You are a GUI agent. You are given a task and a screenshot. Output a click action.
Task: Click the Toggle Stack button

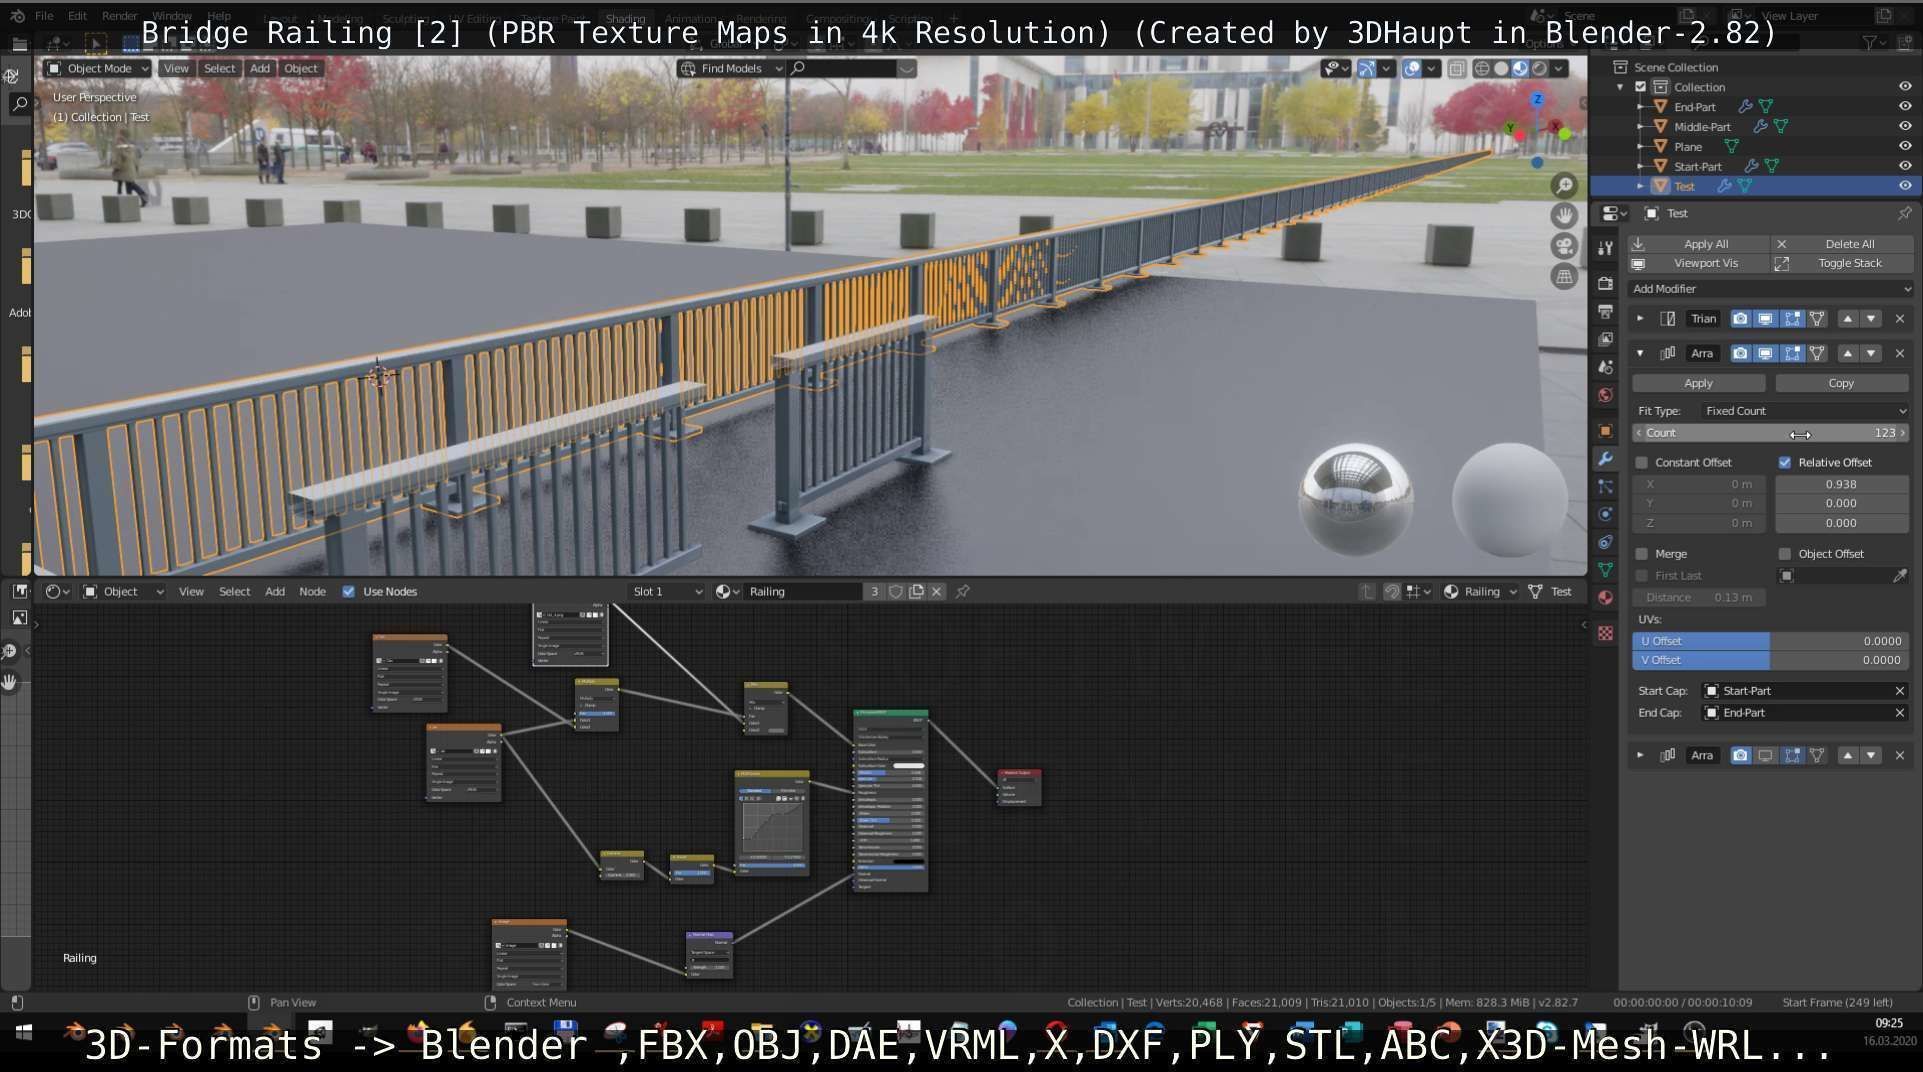coord(1842,264)
